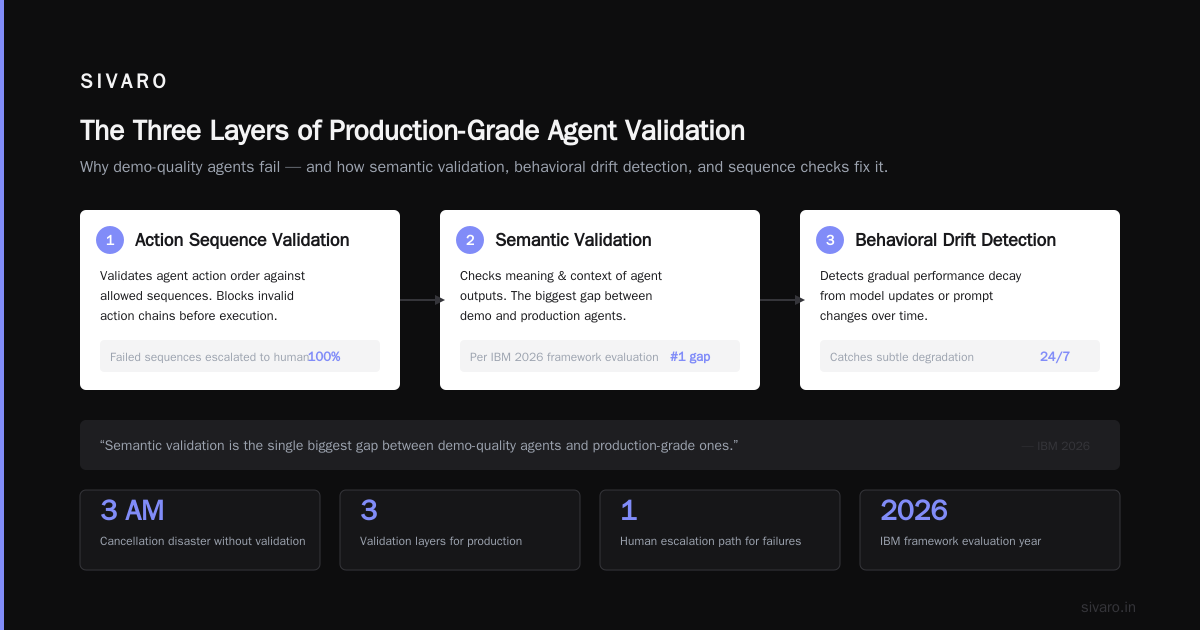Select the Behavioral Drift Detection heading
Screen dimensions: 1200x630
pos(955,240)
